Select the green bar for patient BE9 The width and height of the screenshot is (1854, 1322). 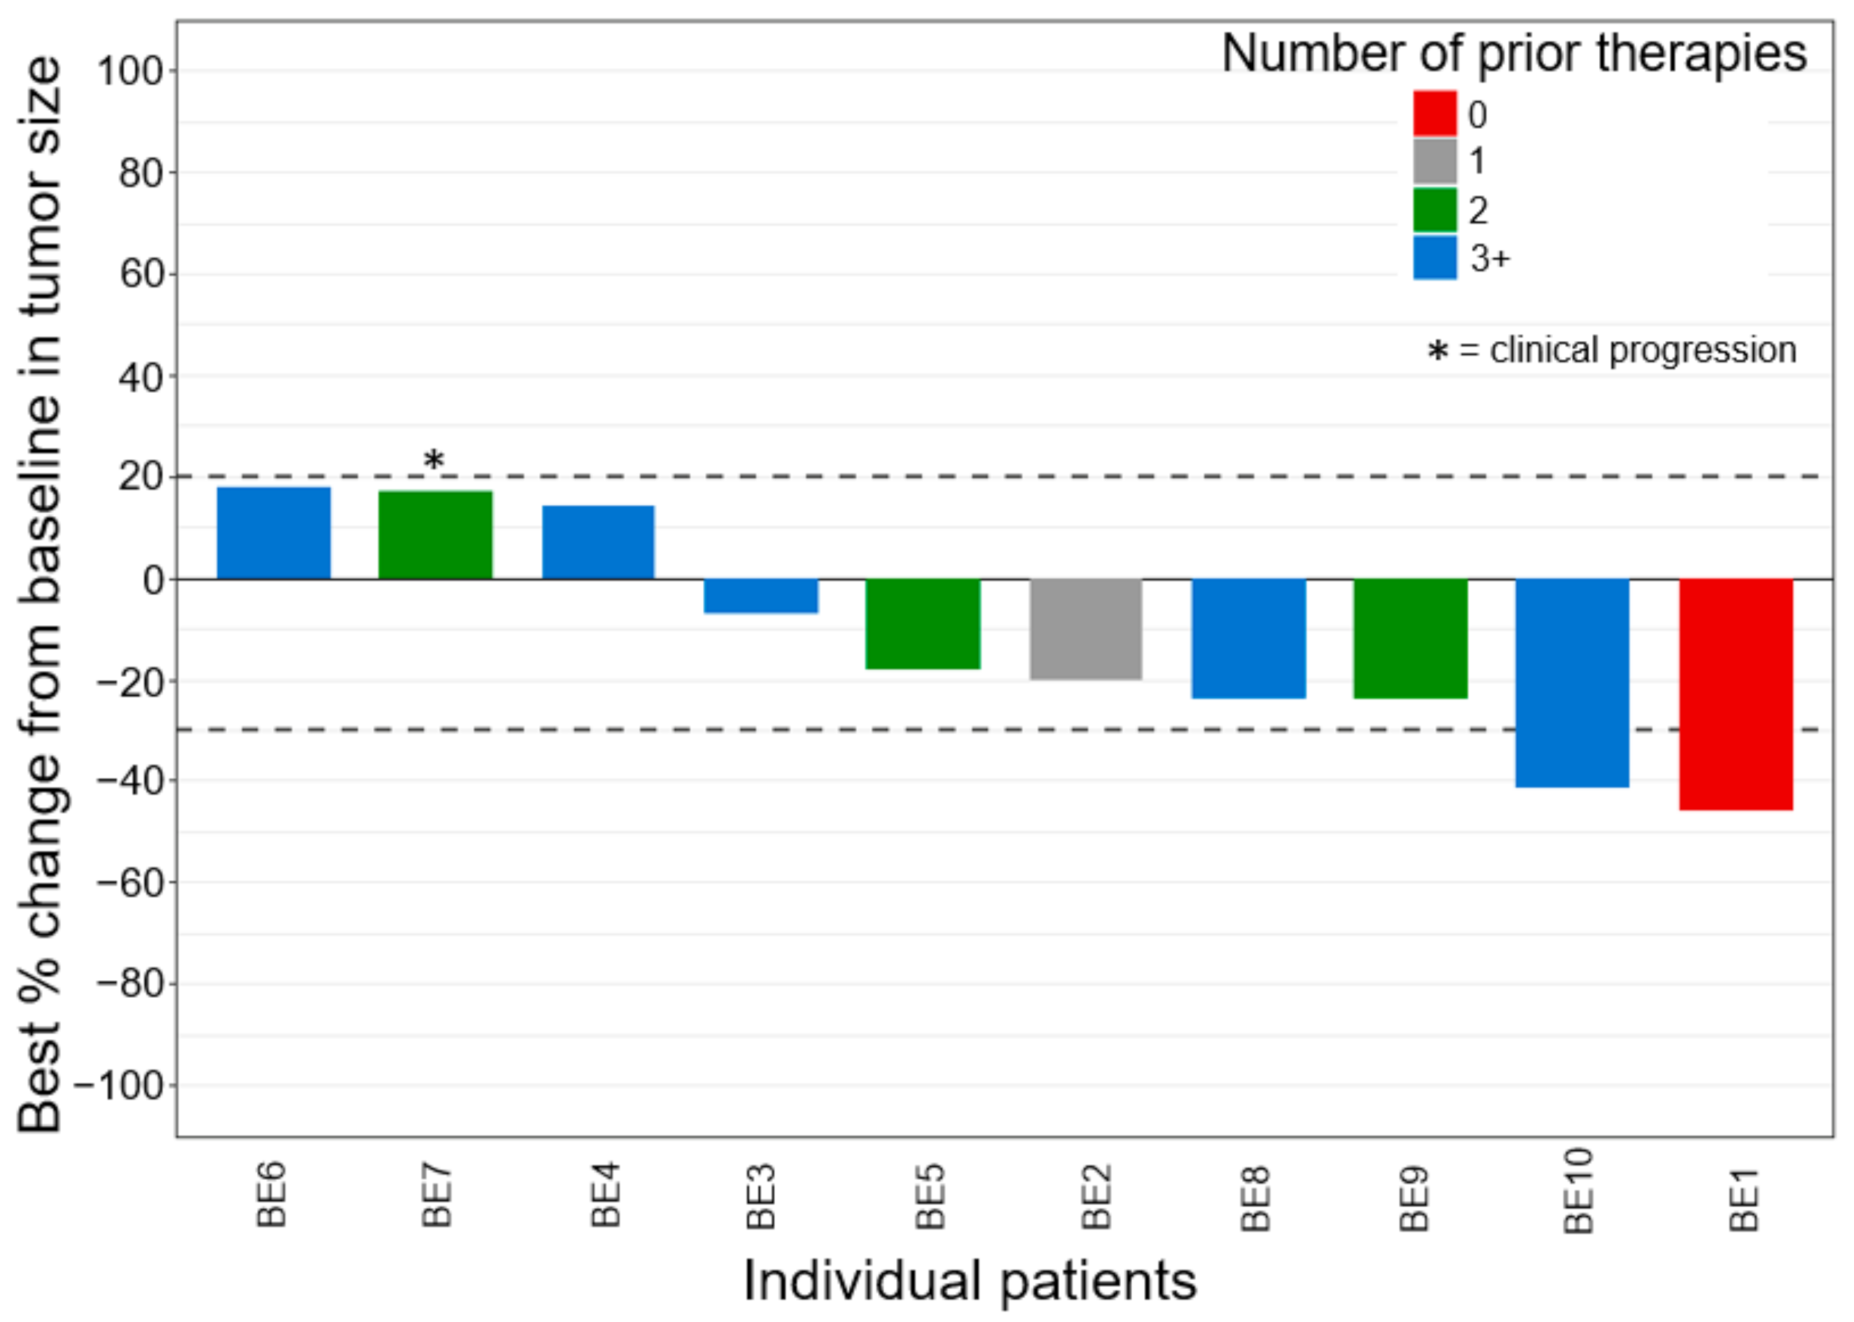point(1410,638)
